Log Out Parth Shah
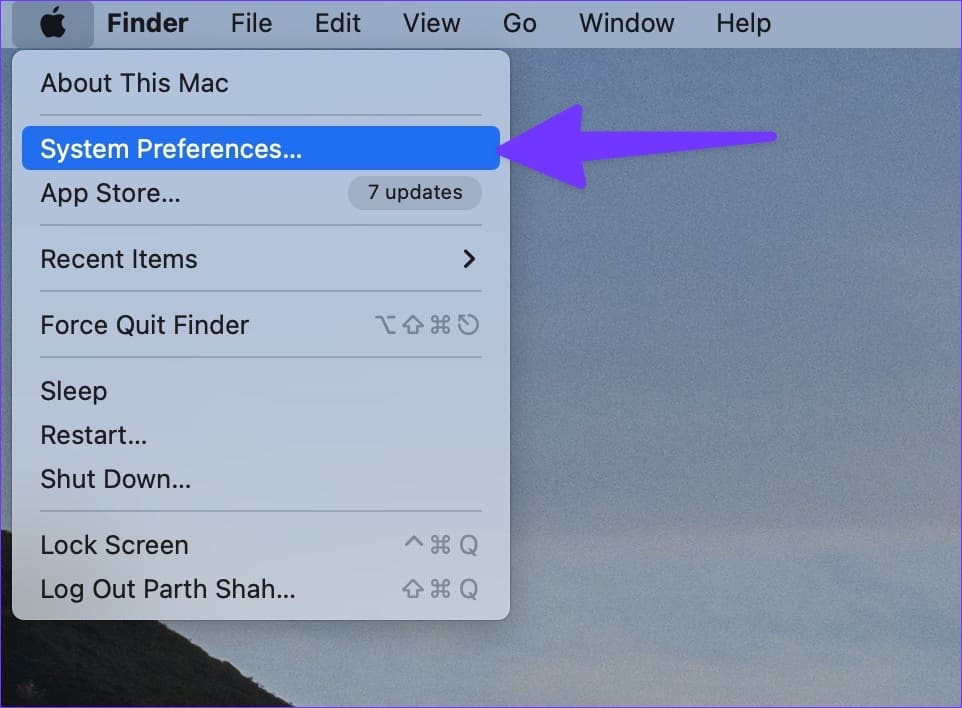962x708 pixels. 261,589
